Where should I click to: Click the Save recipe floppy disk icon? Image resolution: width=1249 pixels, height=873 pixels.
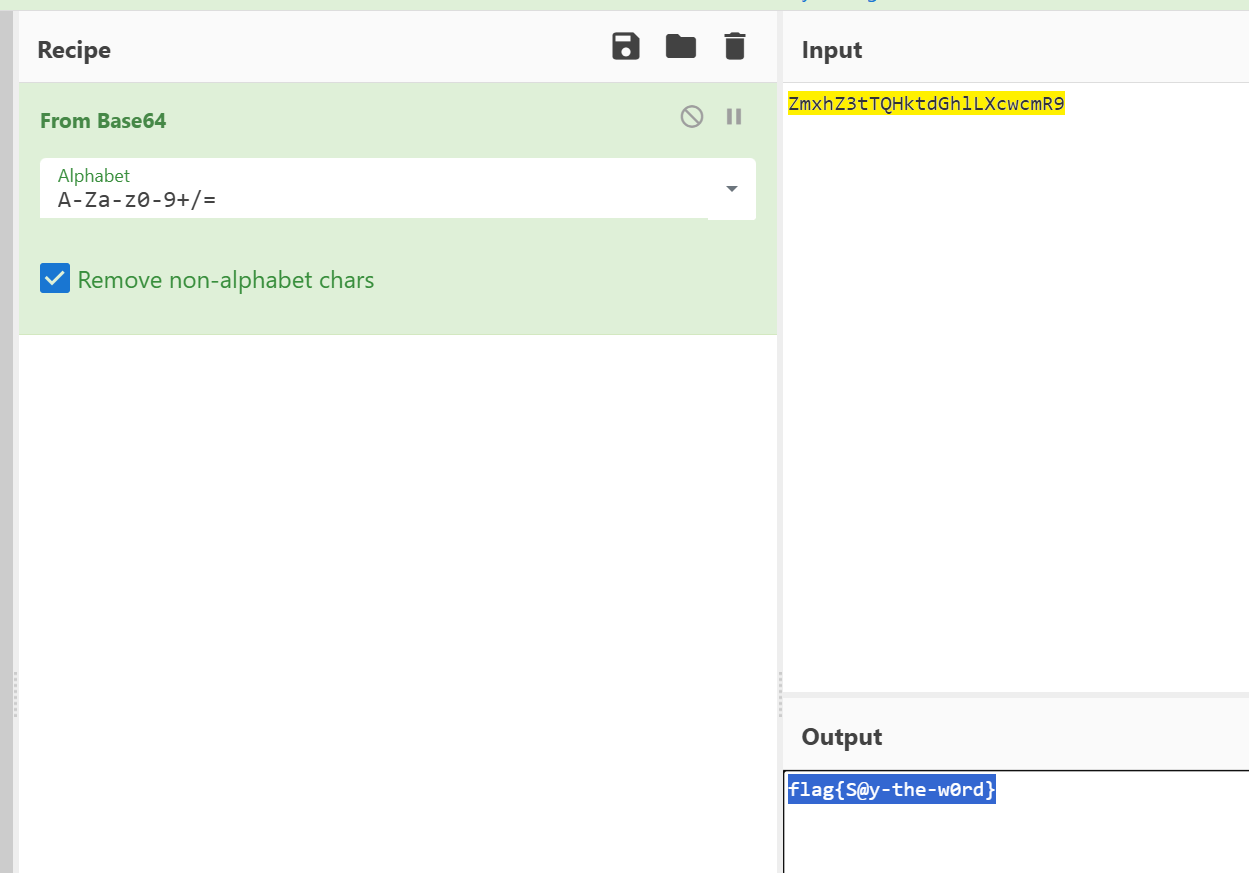tap(626, 47)
